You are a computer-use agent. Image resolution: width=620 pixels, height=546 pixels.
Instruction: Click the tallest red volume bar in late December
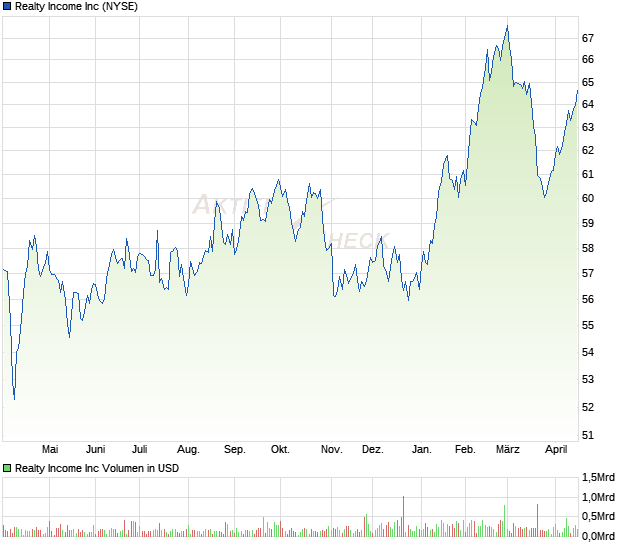[403, 516]
